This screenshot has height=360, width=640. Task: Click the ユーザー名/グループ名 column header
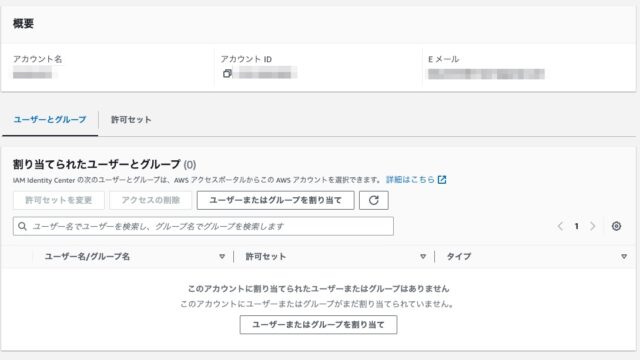tap(87, 256)
